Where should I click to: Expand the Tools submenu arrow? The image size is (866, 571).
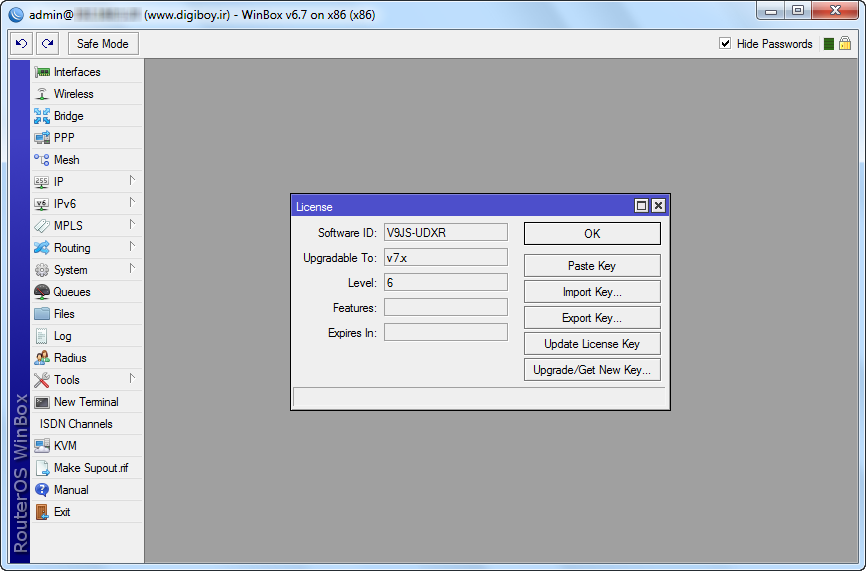point(132,379)
